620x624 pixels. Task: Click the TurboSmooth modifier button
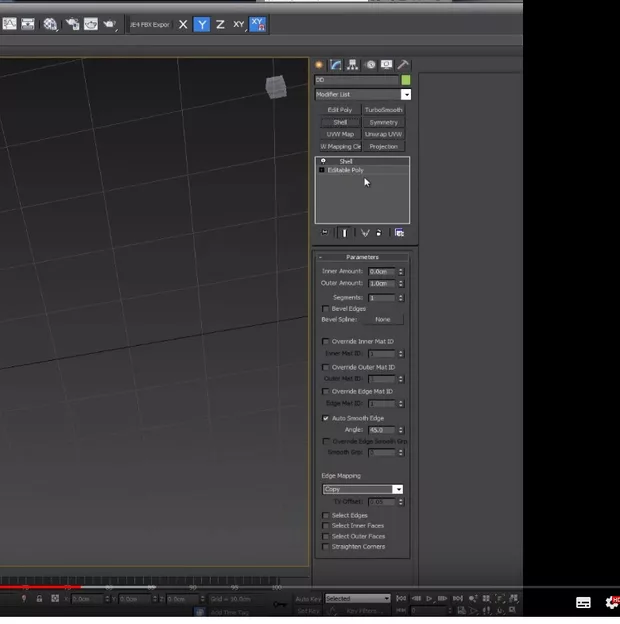(x=383, y=110)
